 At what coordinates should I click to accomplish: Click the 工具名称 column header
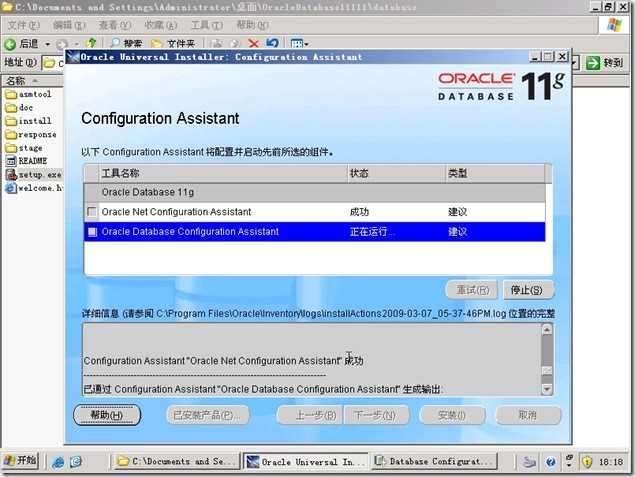(223, 173)
